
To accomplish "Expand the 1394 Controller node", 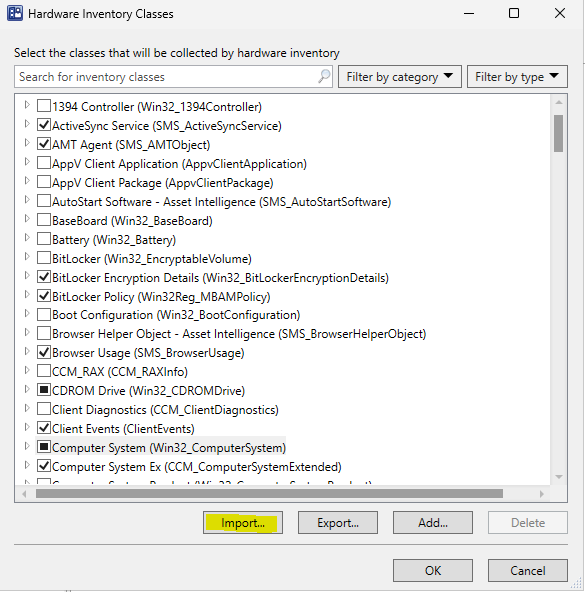I will click(x=27, y=105).
